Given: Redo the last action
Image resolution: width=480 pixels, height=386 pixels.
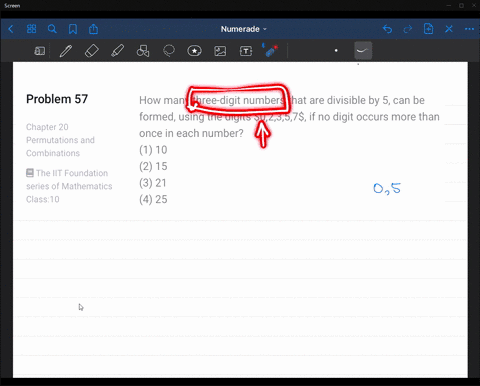Looking at the screenshot, I should point(408,29).
